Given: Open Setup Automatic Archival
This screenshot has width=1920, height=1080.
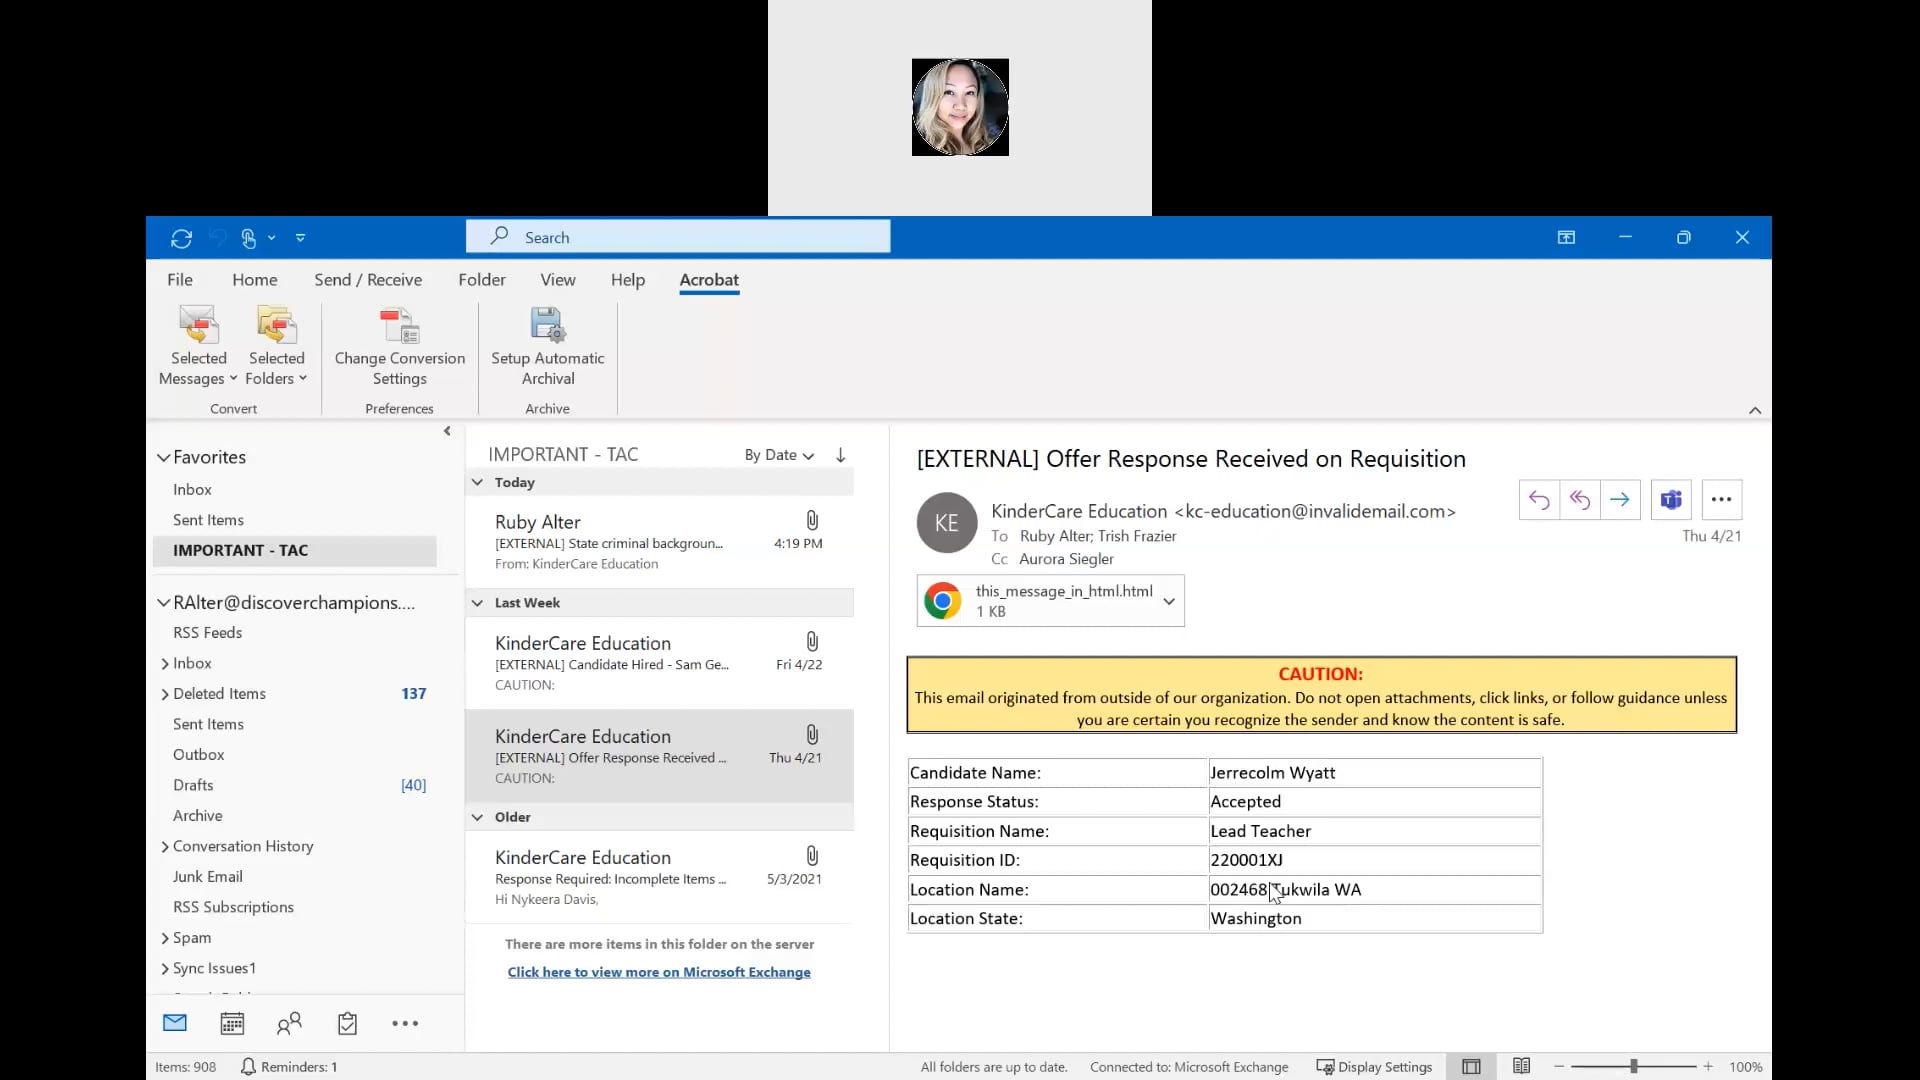Looking at the screenshot, I should [546, 345].
